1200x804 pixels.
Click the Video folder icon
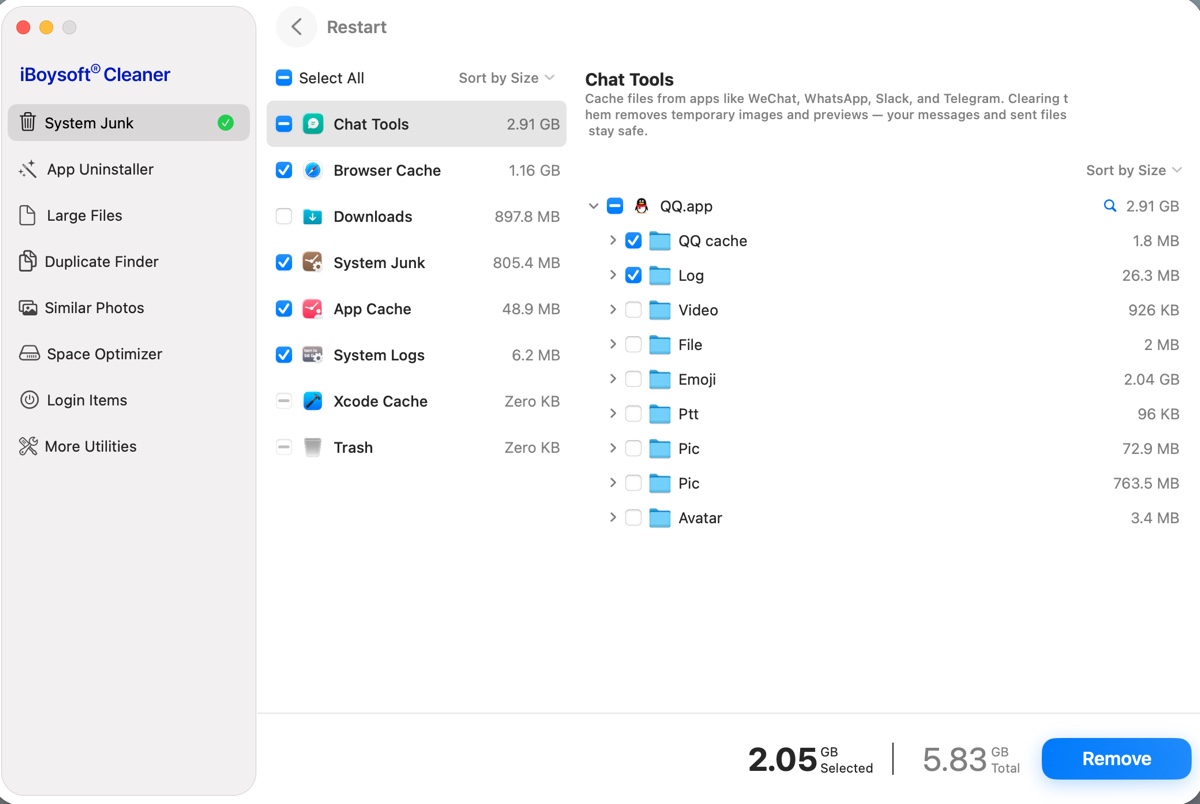click(659, 310)
